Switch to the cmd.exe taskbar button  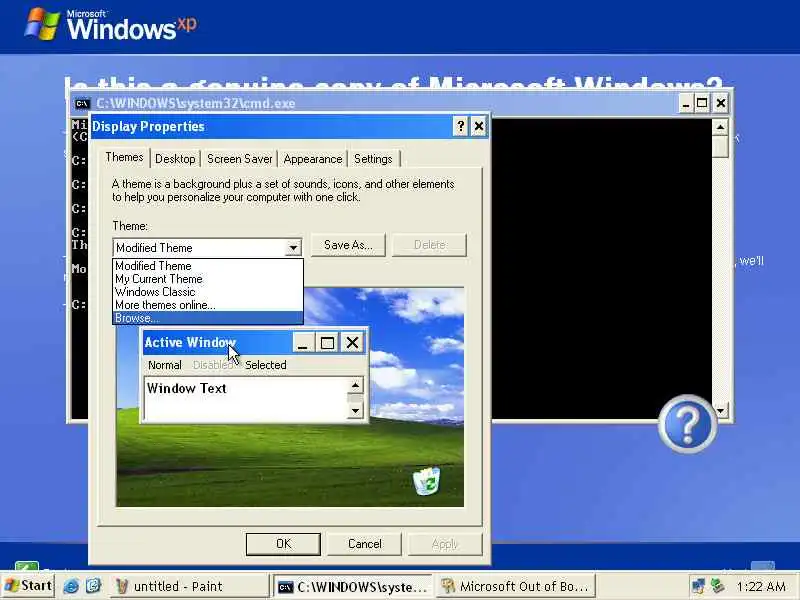(352, 587)
